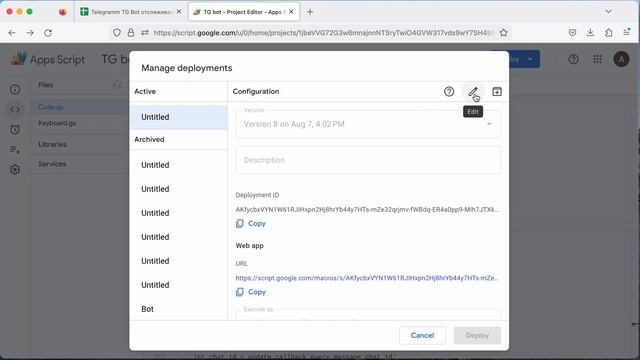
Task: Archive the active deployment with archive icon
Action: point(497,92)
